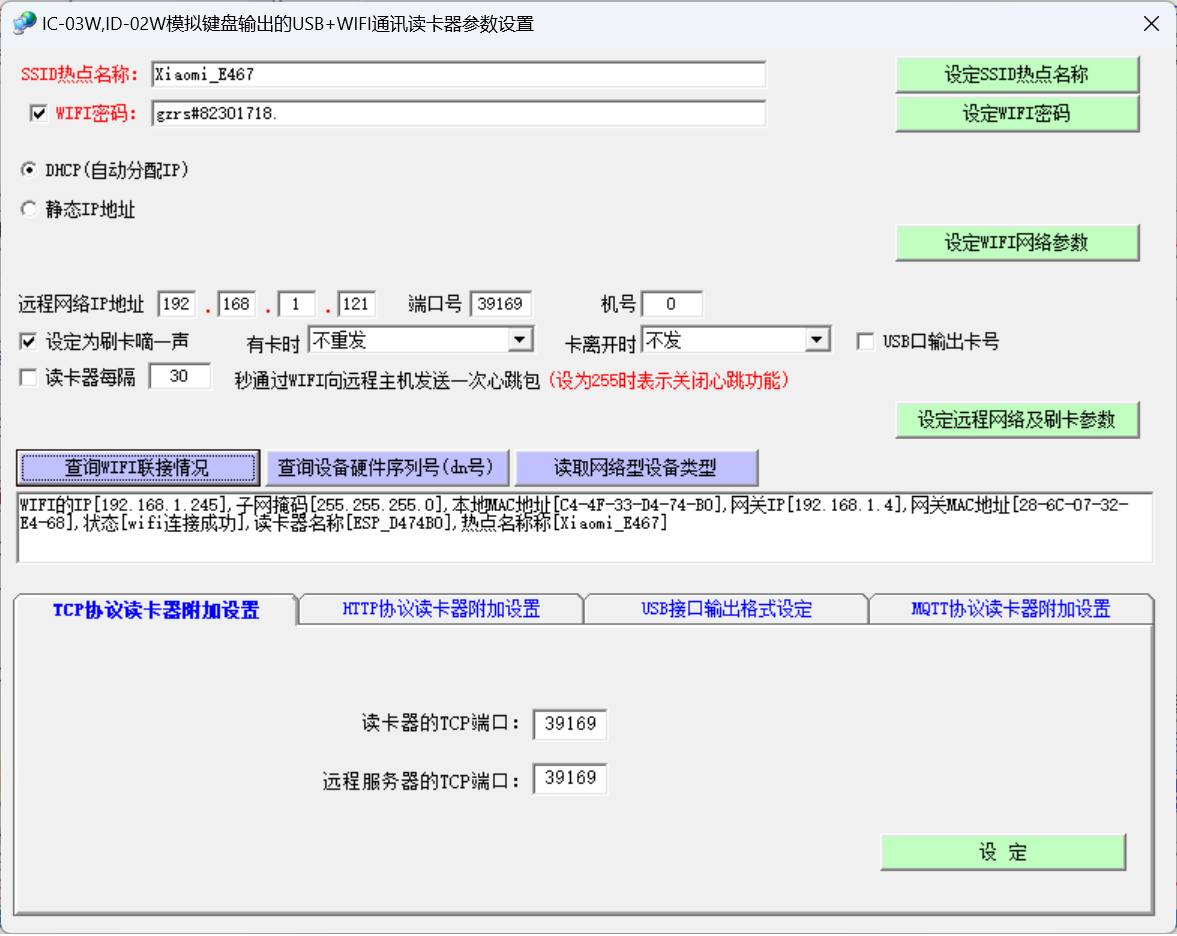The height and width of the screenshot is (936, 1177).
Task: Select DHCP automatic IP assignment option
Action: click(27, 170)
